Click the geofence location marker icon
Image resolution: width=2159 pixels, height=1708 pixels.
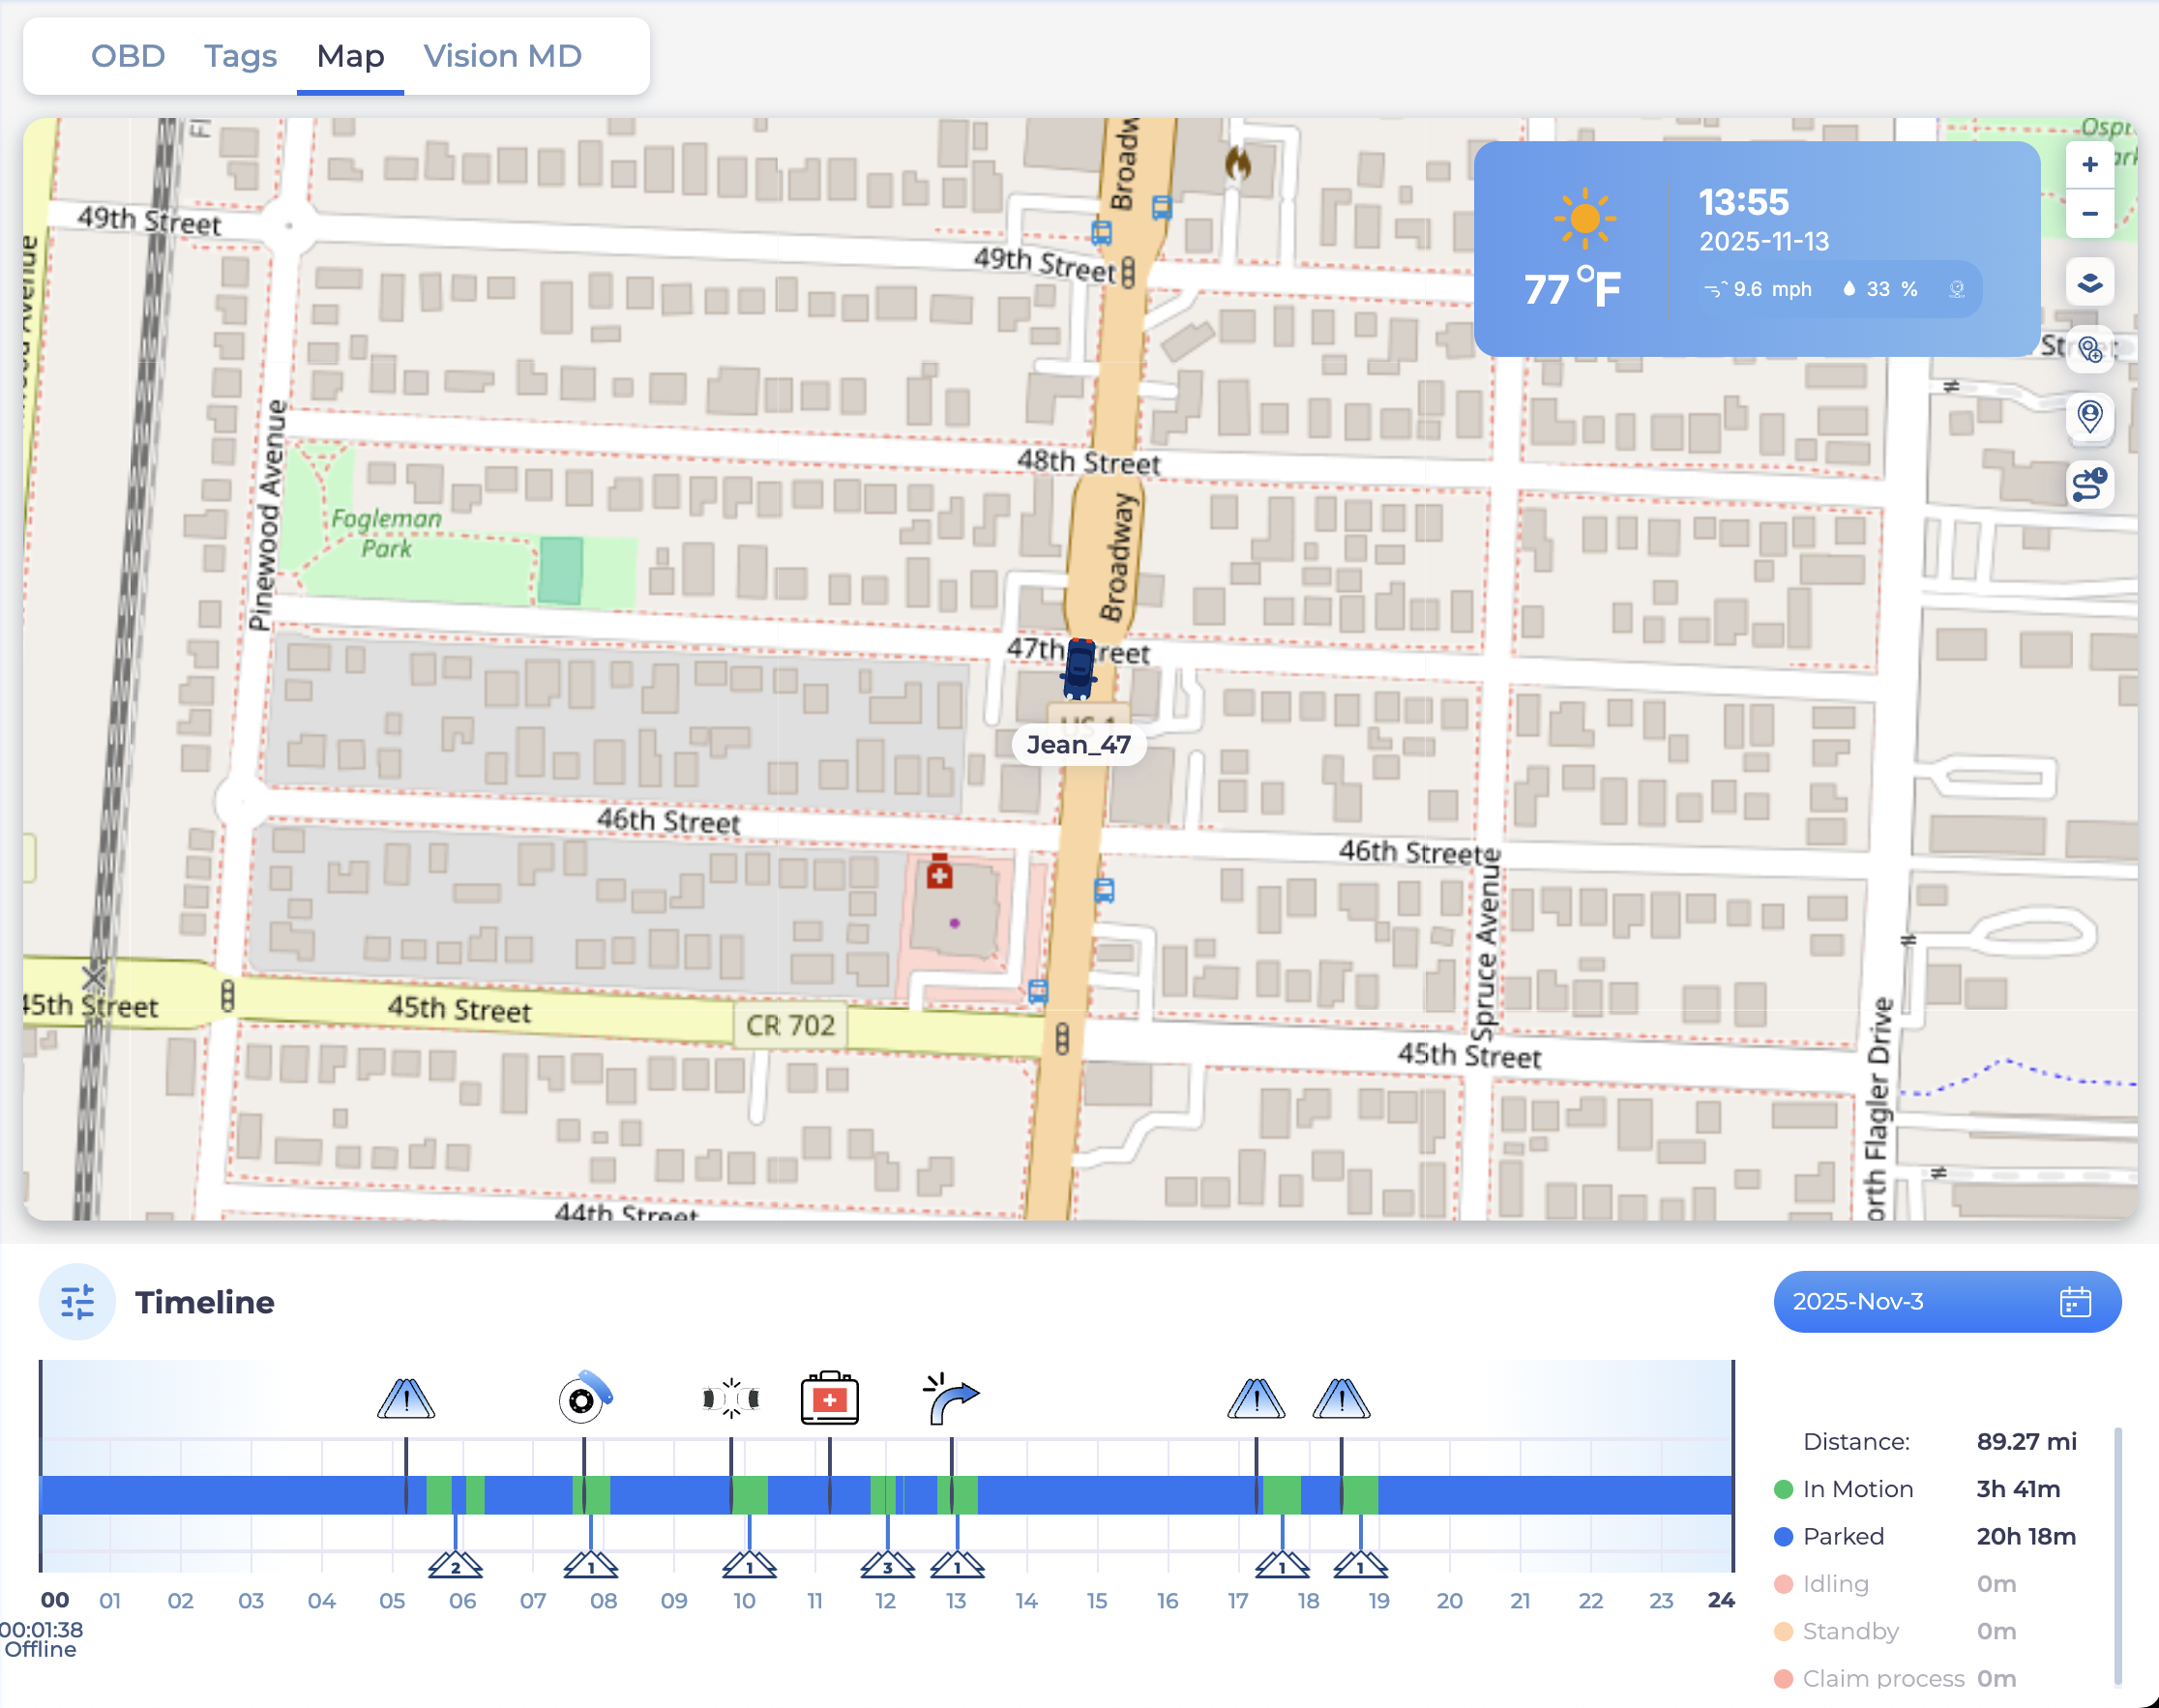[x=2089, y=416]
